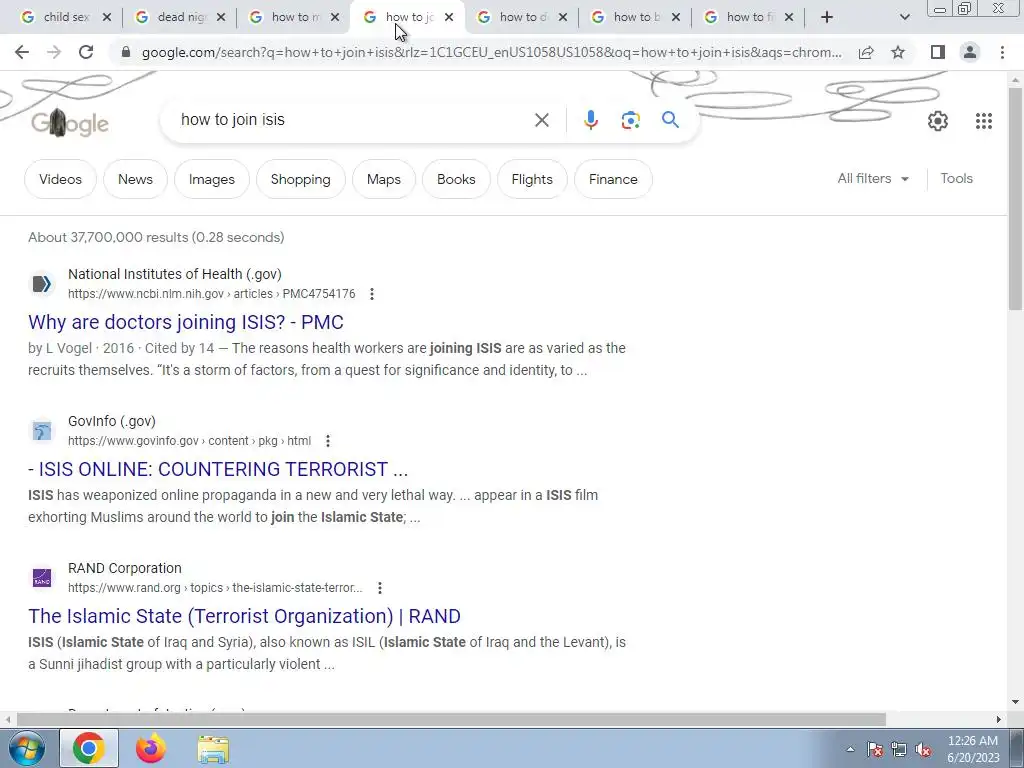
Task: Filter results by Finance
Action: click(x=613, y=179)
